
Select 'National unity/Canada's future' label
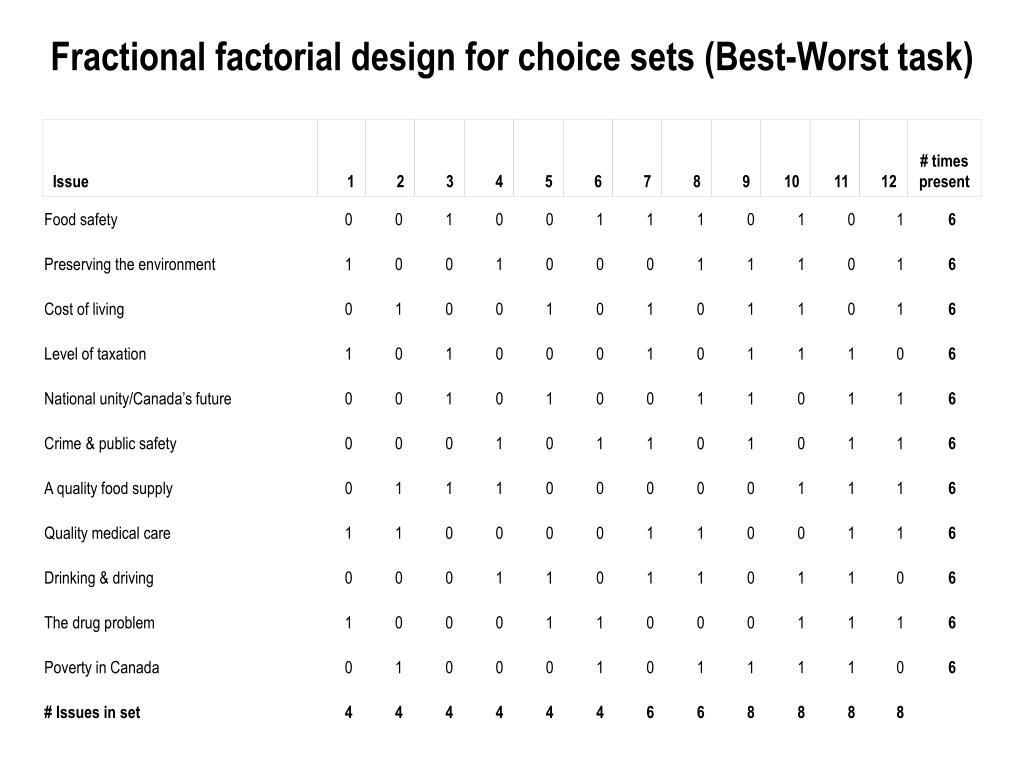pyautogui.click(x=137, y=399)
